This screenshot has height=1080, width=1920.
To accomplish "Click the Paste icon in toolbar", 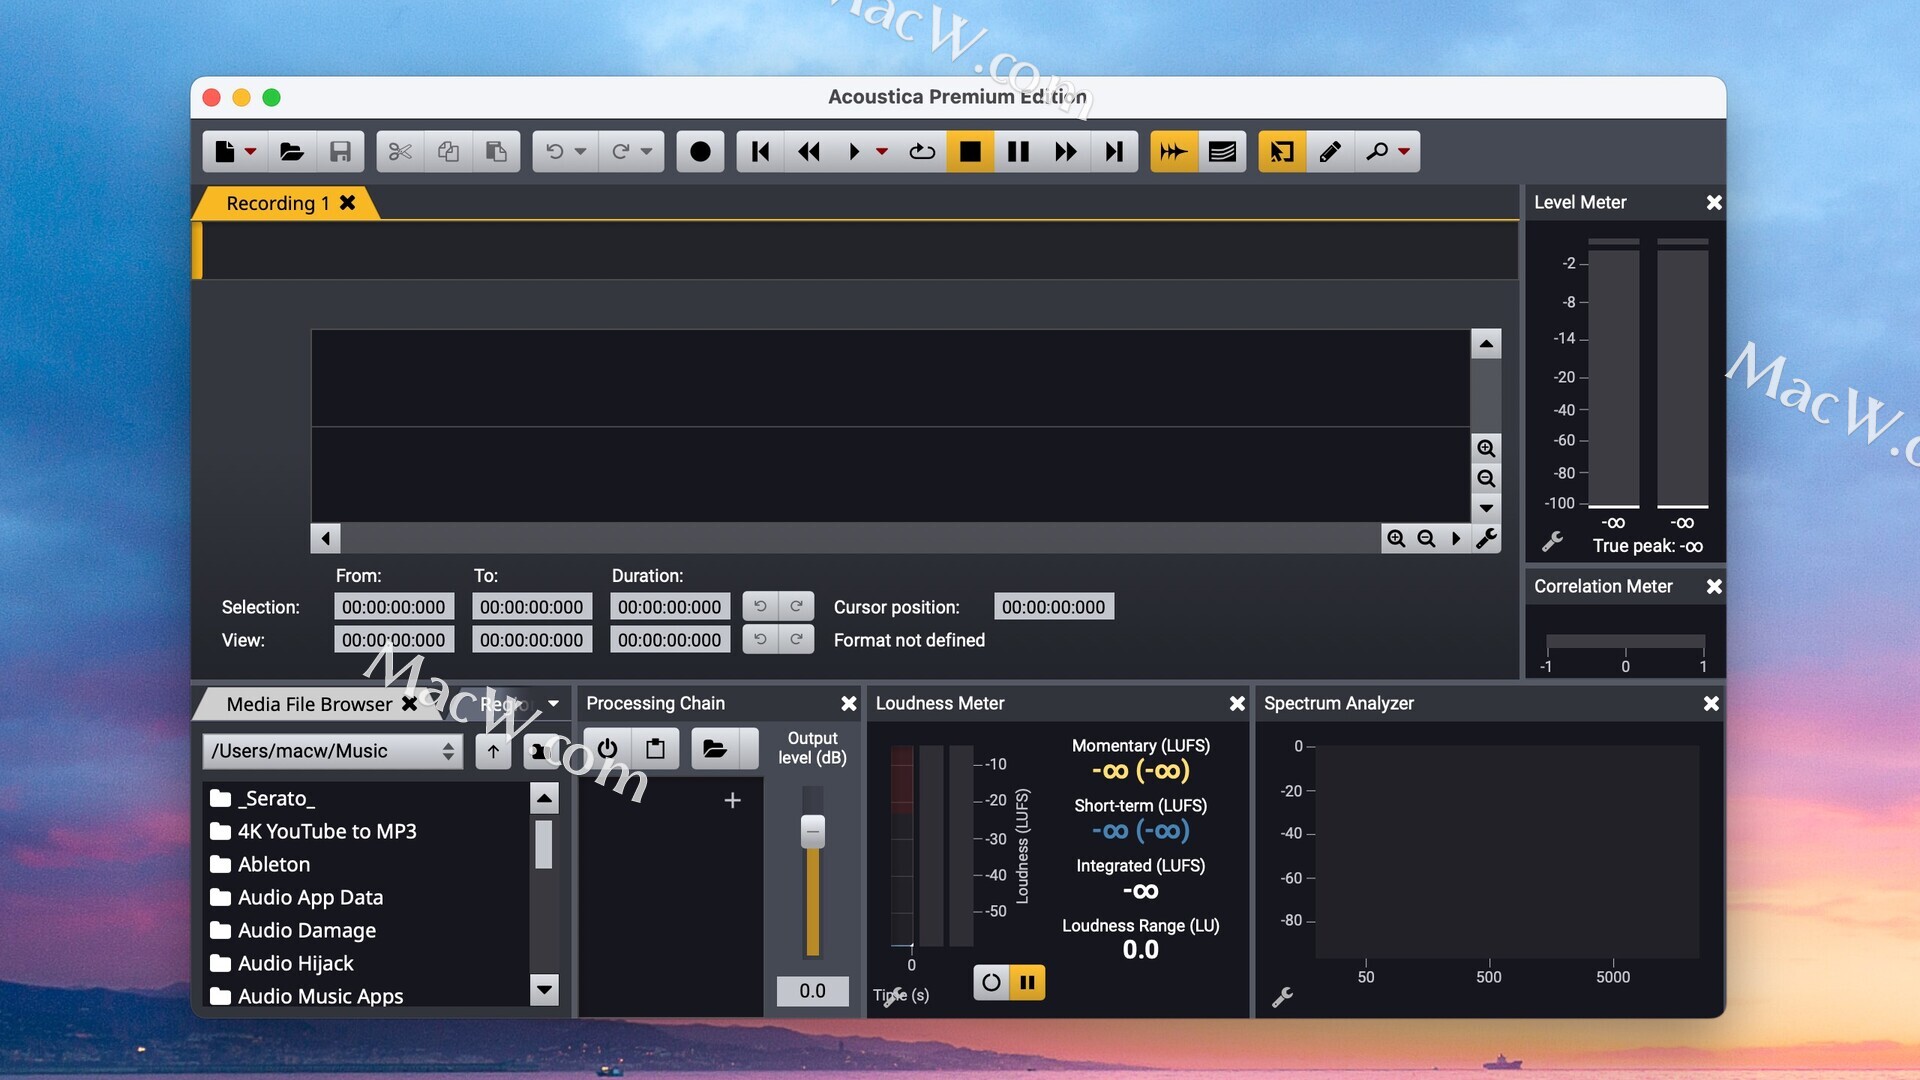I will pyautogui.click(x=496, y=152).
